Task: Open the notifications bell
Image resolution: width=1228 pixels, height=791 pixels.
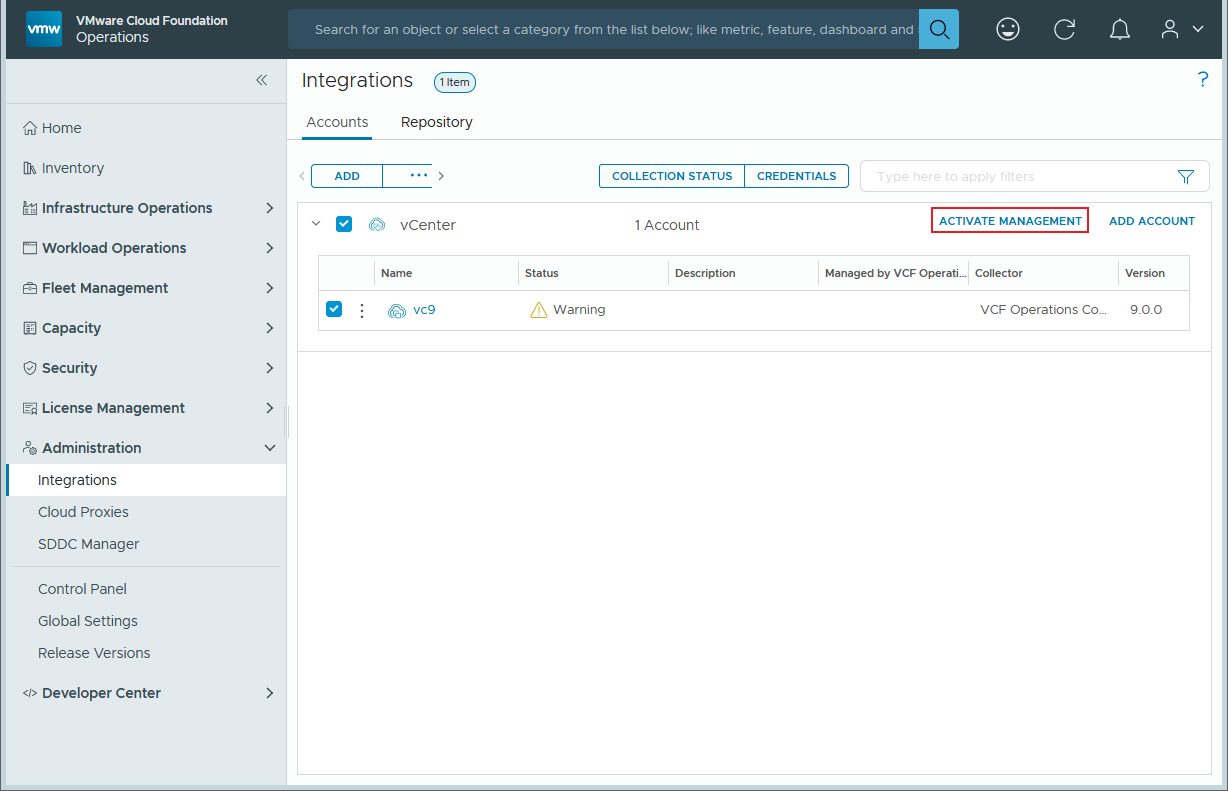Action: click(1120, 29)
